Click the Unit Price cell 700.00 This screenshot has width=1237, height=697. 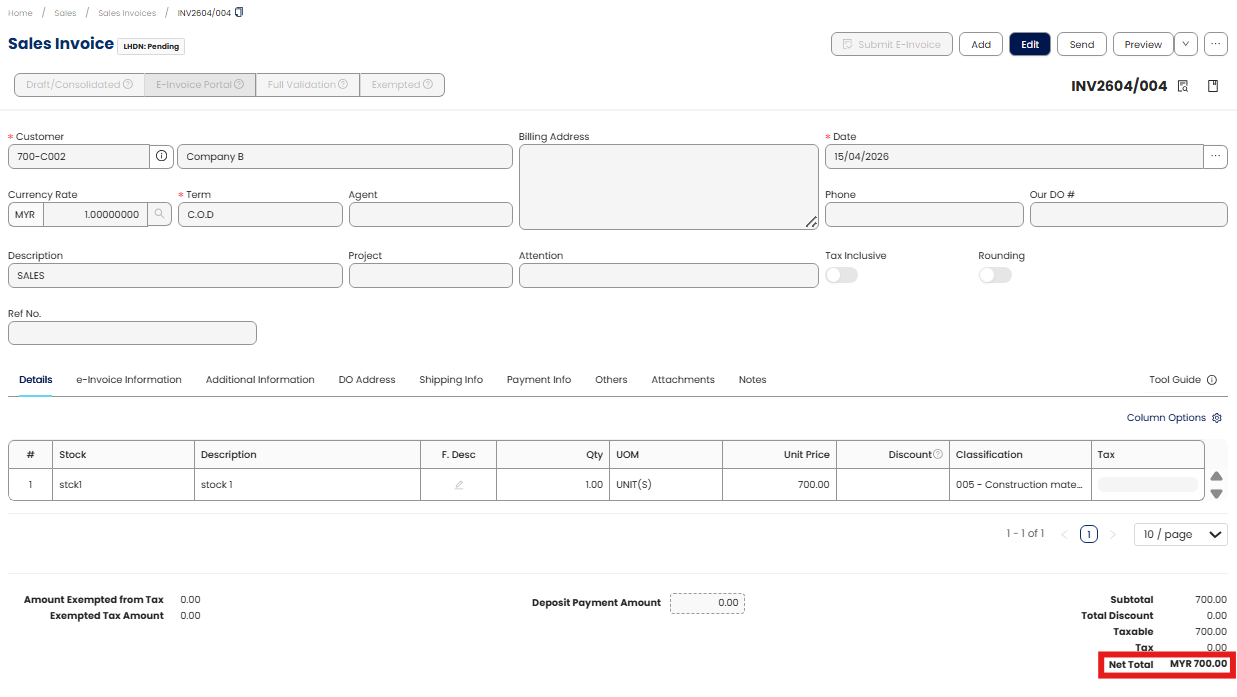779,485
